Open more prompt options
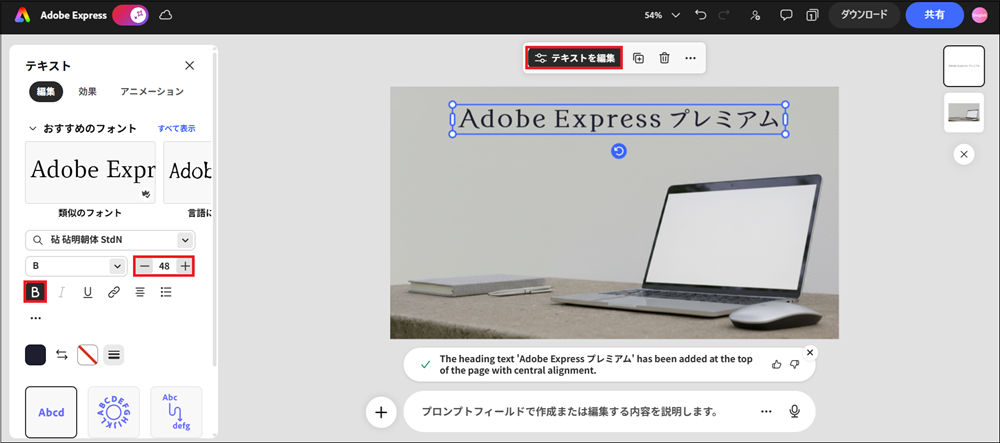 767,412
